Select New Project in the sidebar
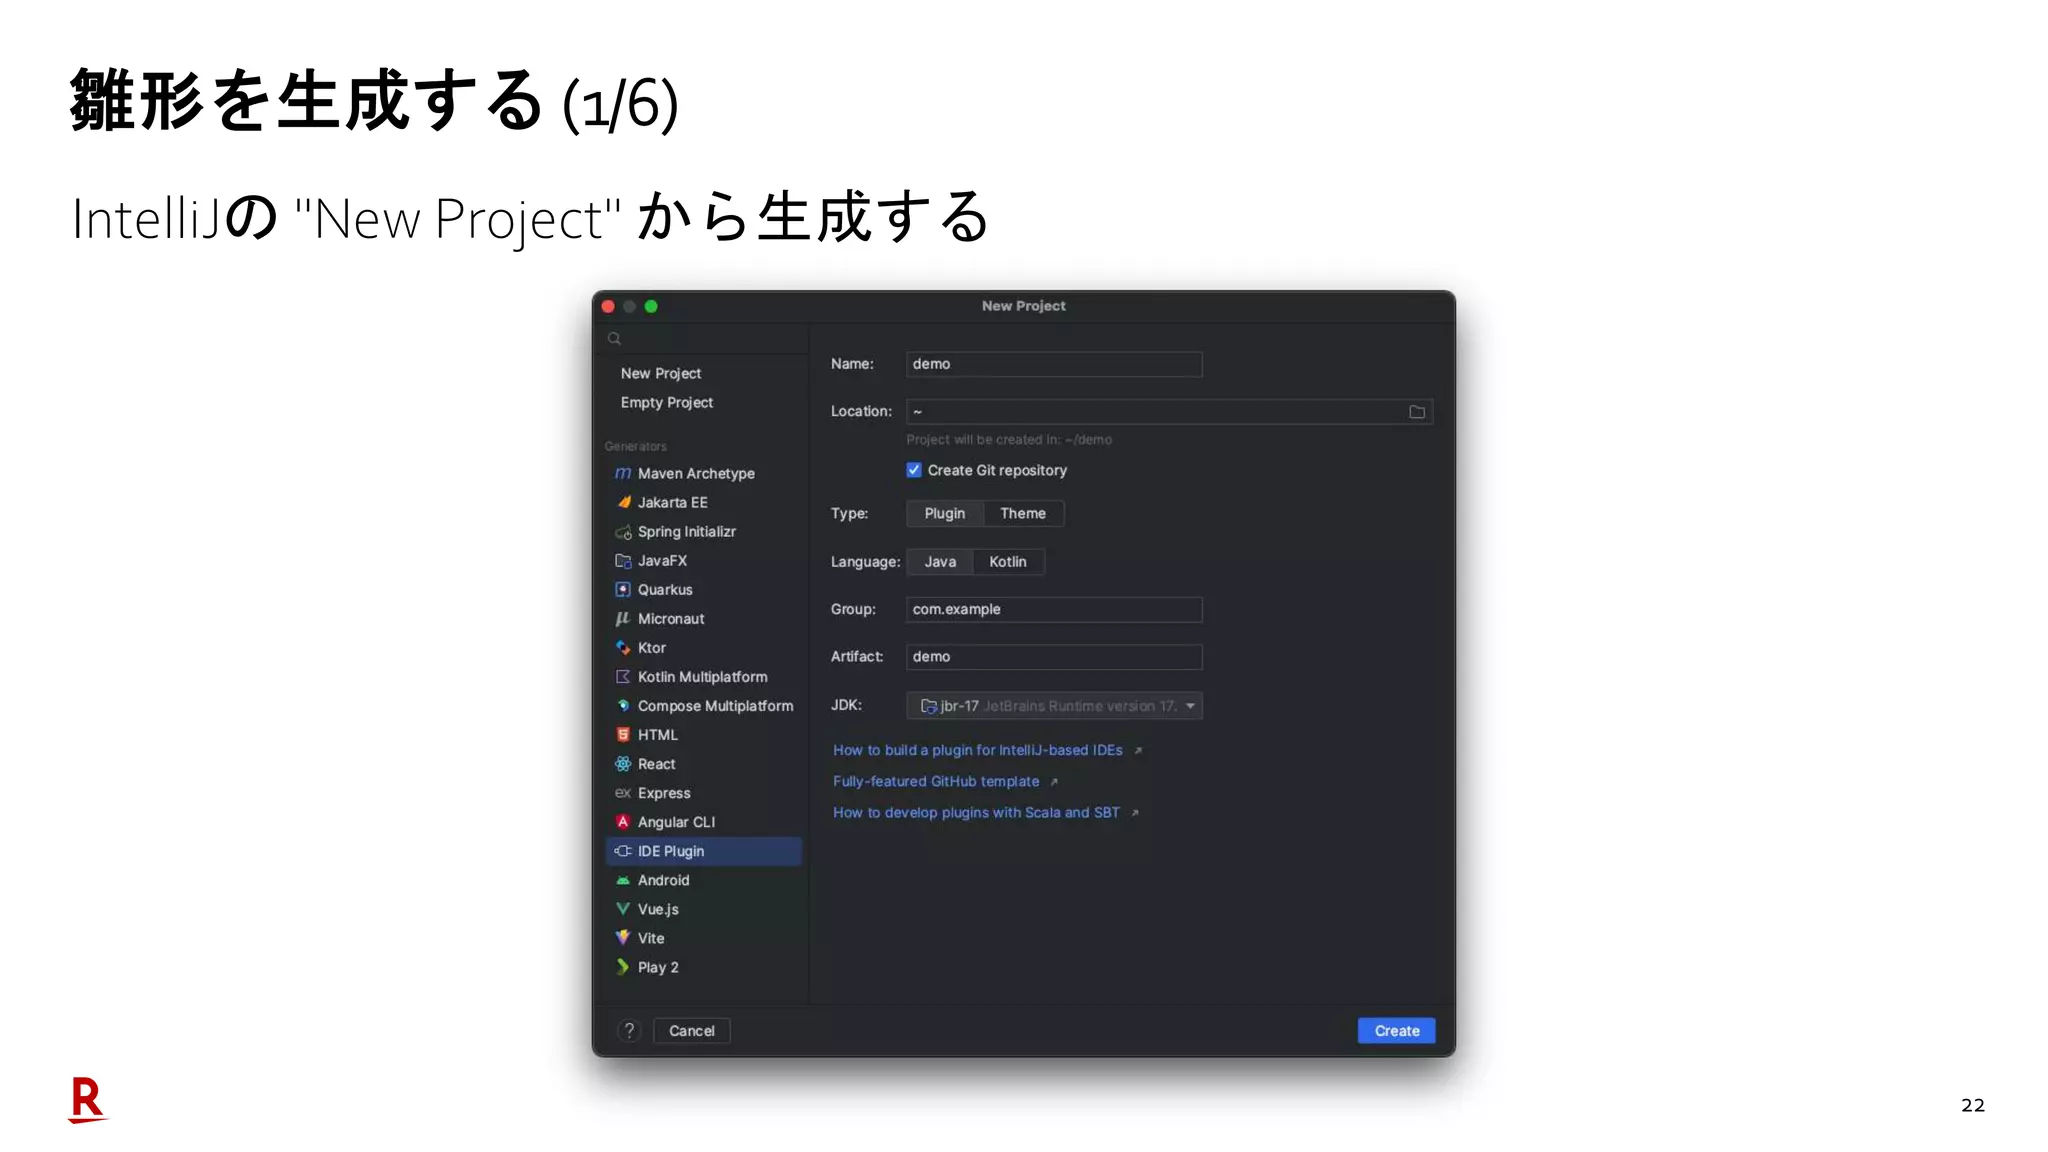Viewport: 2048px width, 1152px height. click(661, 373)
